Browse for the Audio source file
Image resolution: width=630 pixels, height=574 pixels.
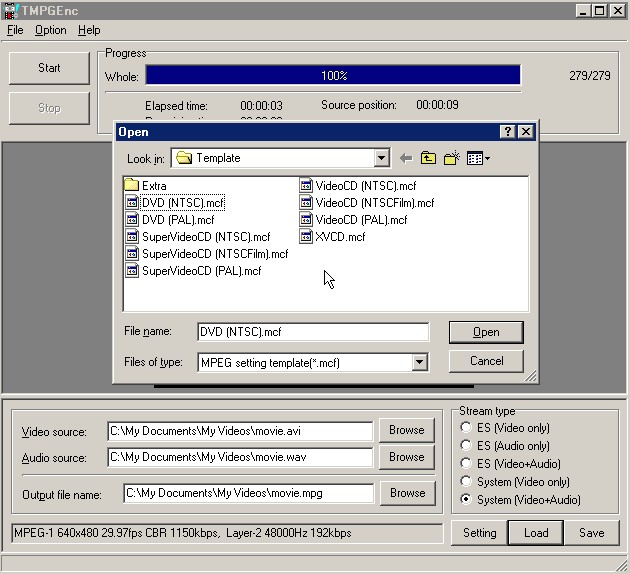pos(407,457)
